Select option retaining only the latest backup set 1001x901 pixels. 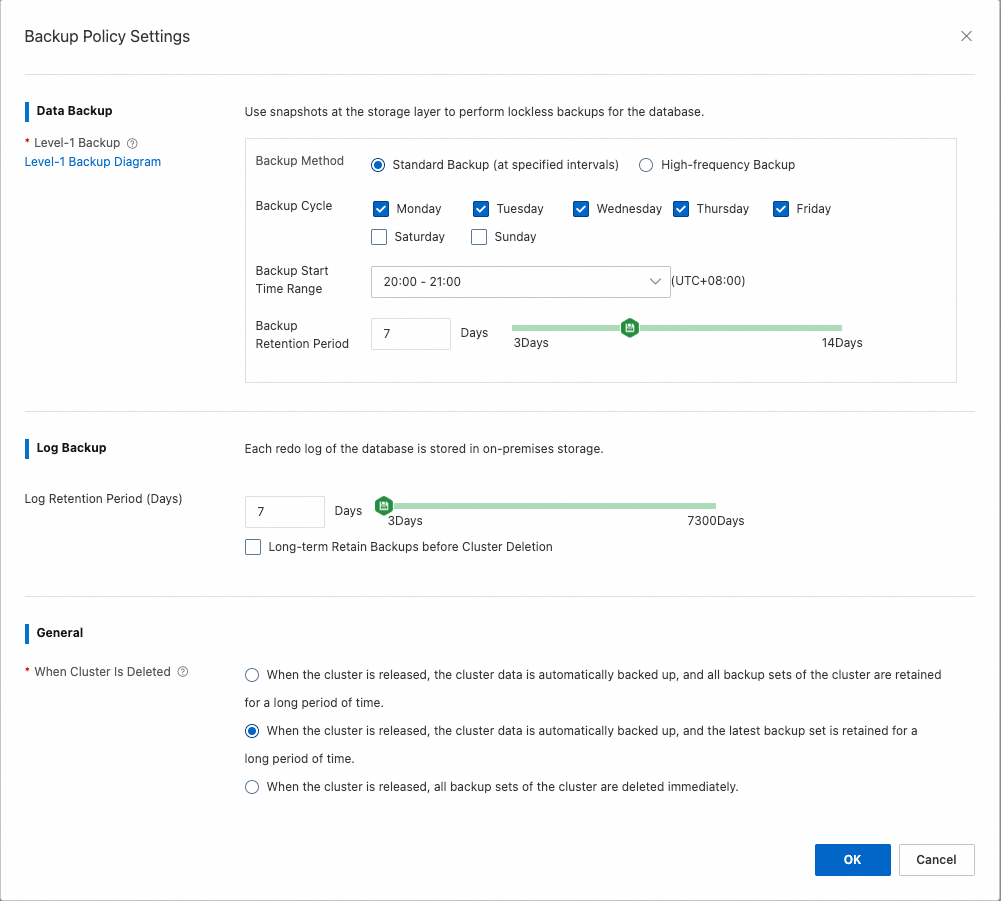252,731
